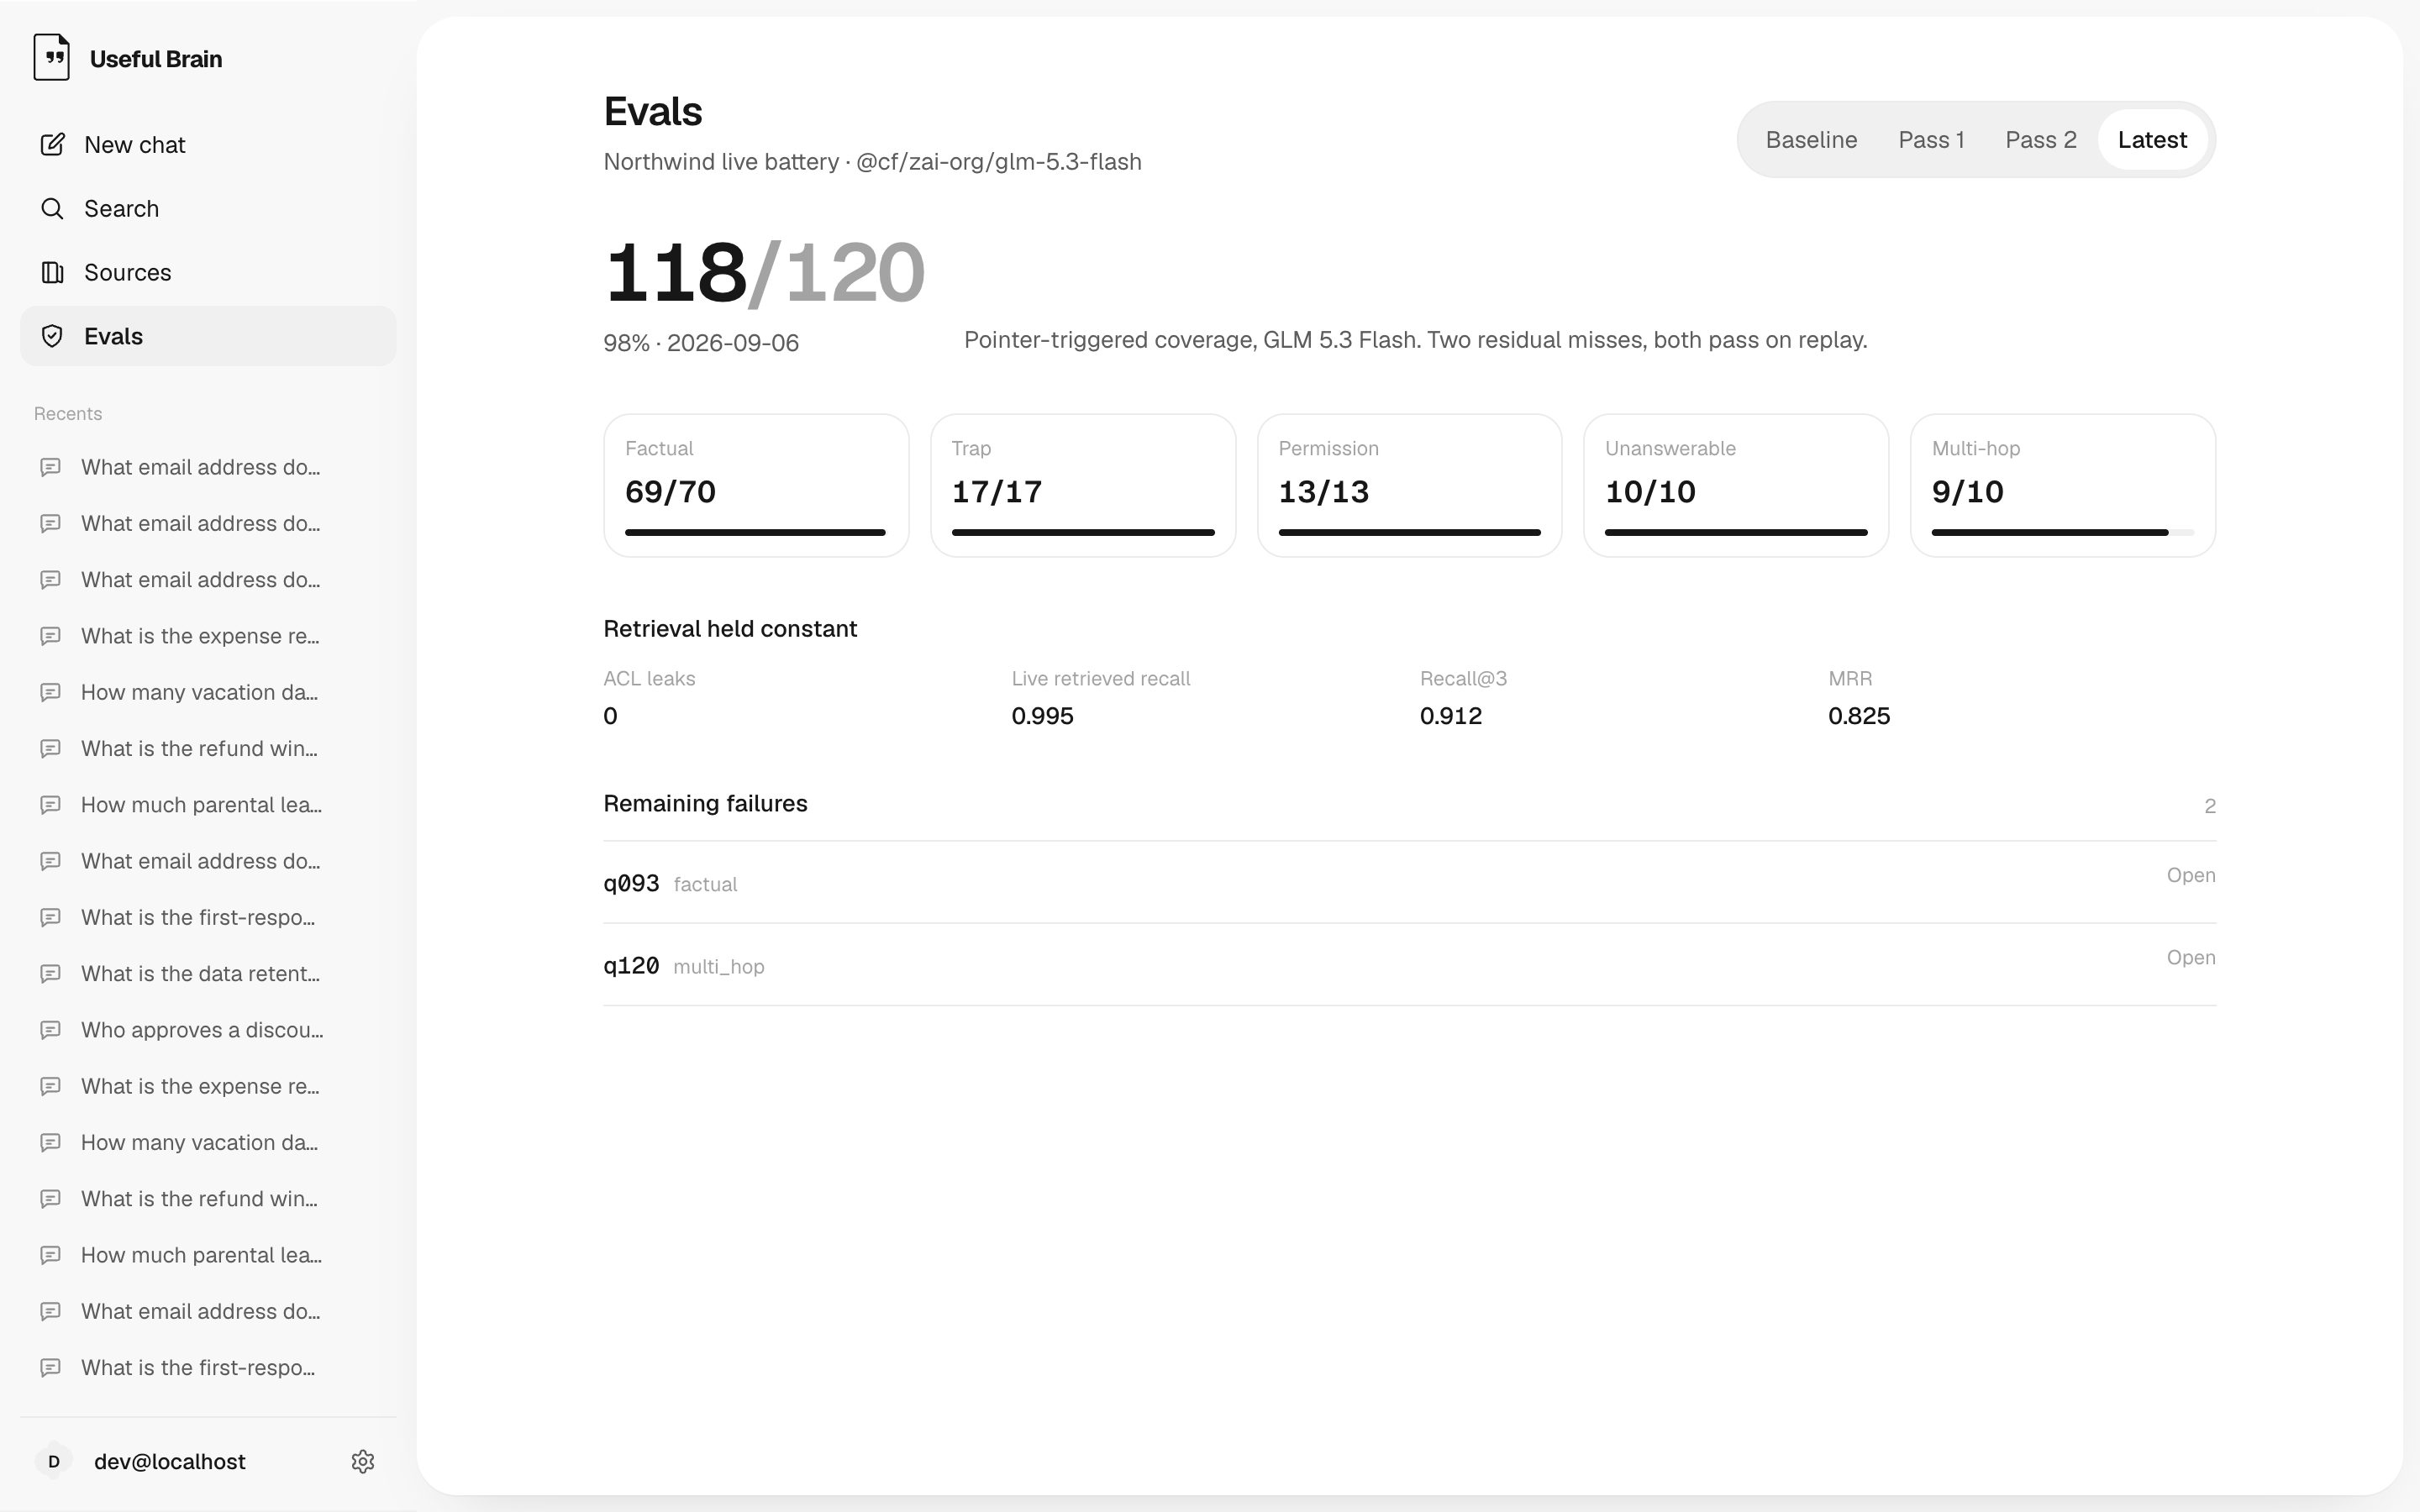2420x1512 pixels.
Task: Click the Factual card progress bar
Action: click(755, 532)
